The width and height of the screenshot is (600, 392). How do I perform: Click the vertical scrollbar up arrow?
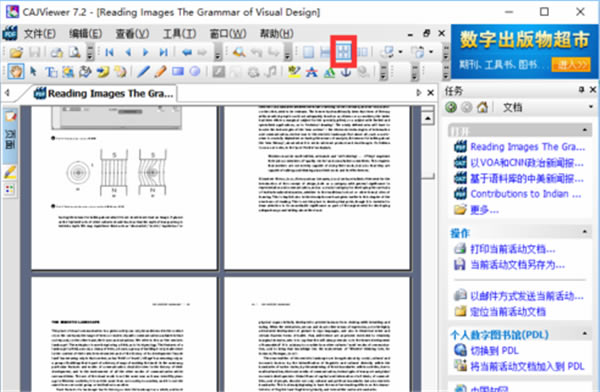pos(428,118)
